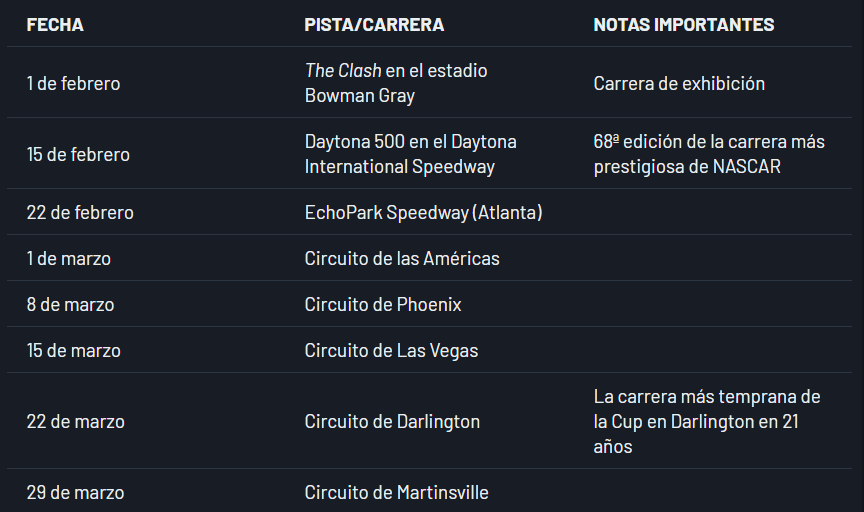Click Daytona 500 race entry
The image size is (864, 512).
point(411,154)
